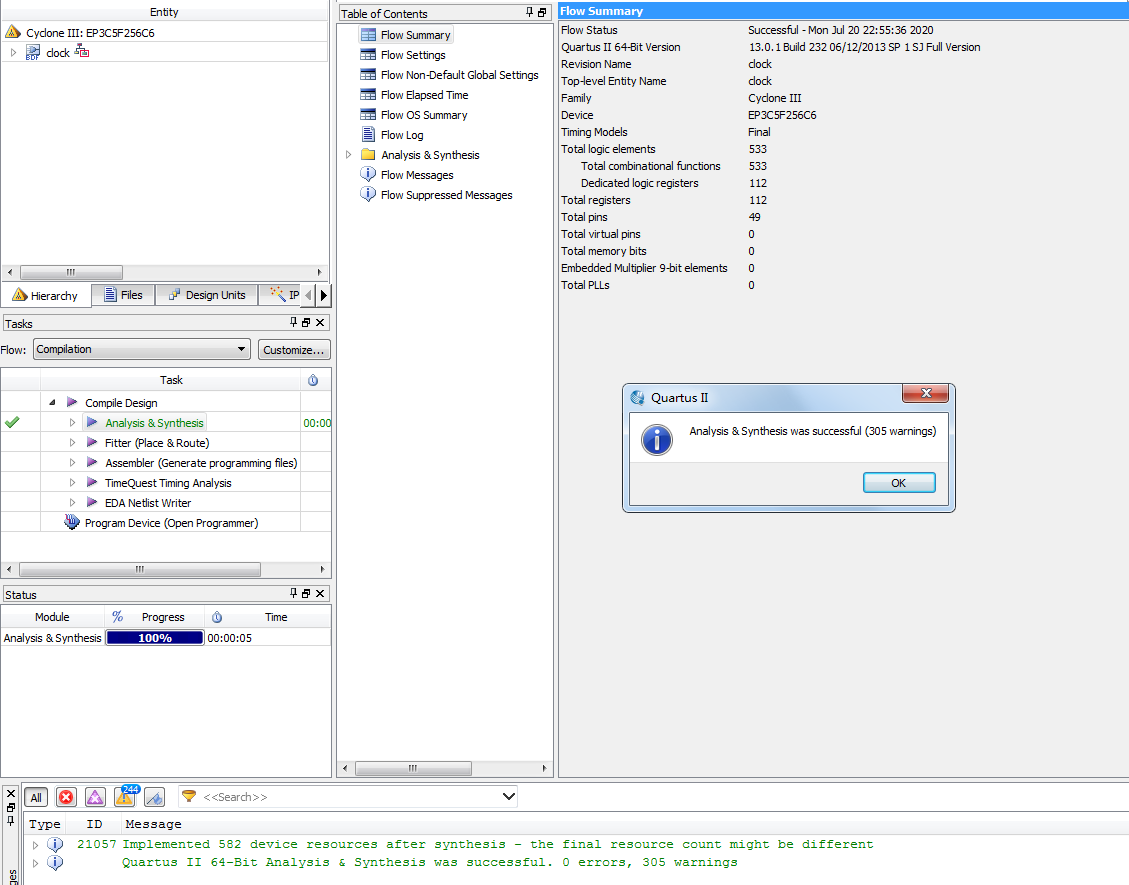The width and height of the screenshot is (1129, 885).
Task: Pin the Table of Contents panel
Action: pyautogui.click(x=529, y=12)
